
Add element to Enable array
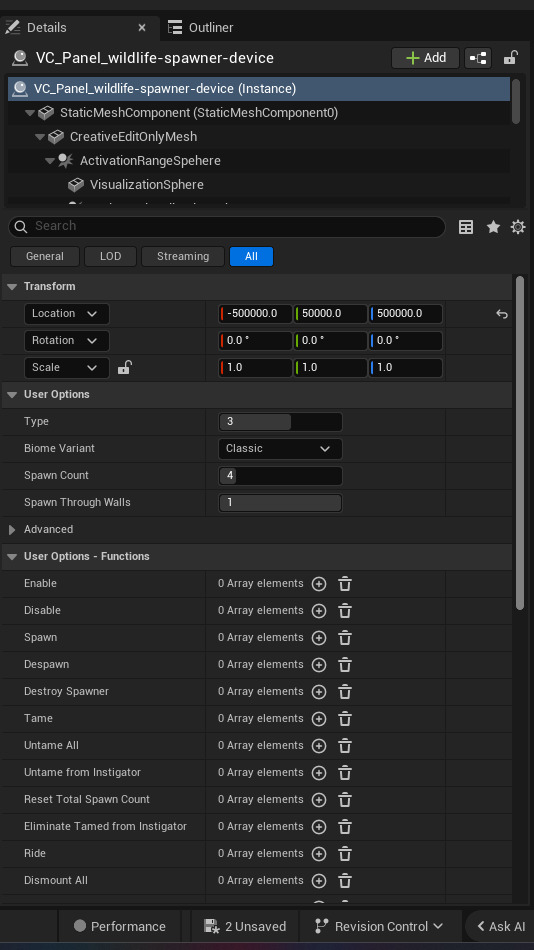click(319, 584)
